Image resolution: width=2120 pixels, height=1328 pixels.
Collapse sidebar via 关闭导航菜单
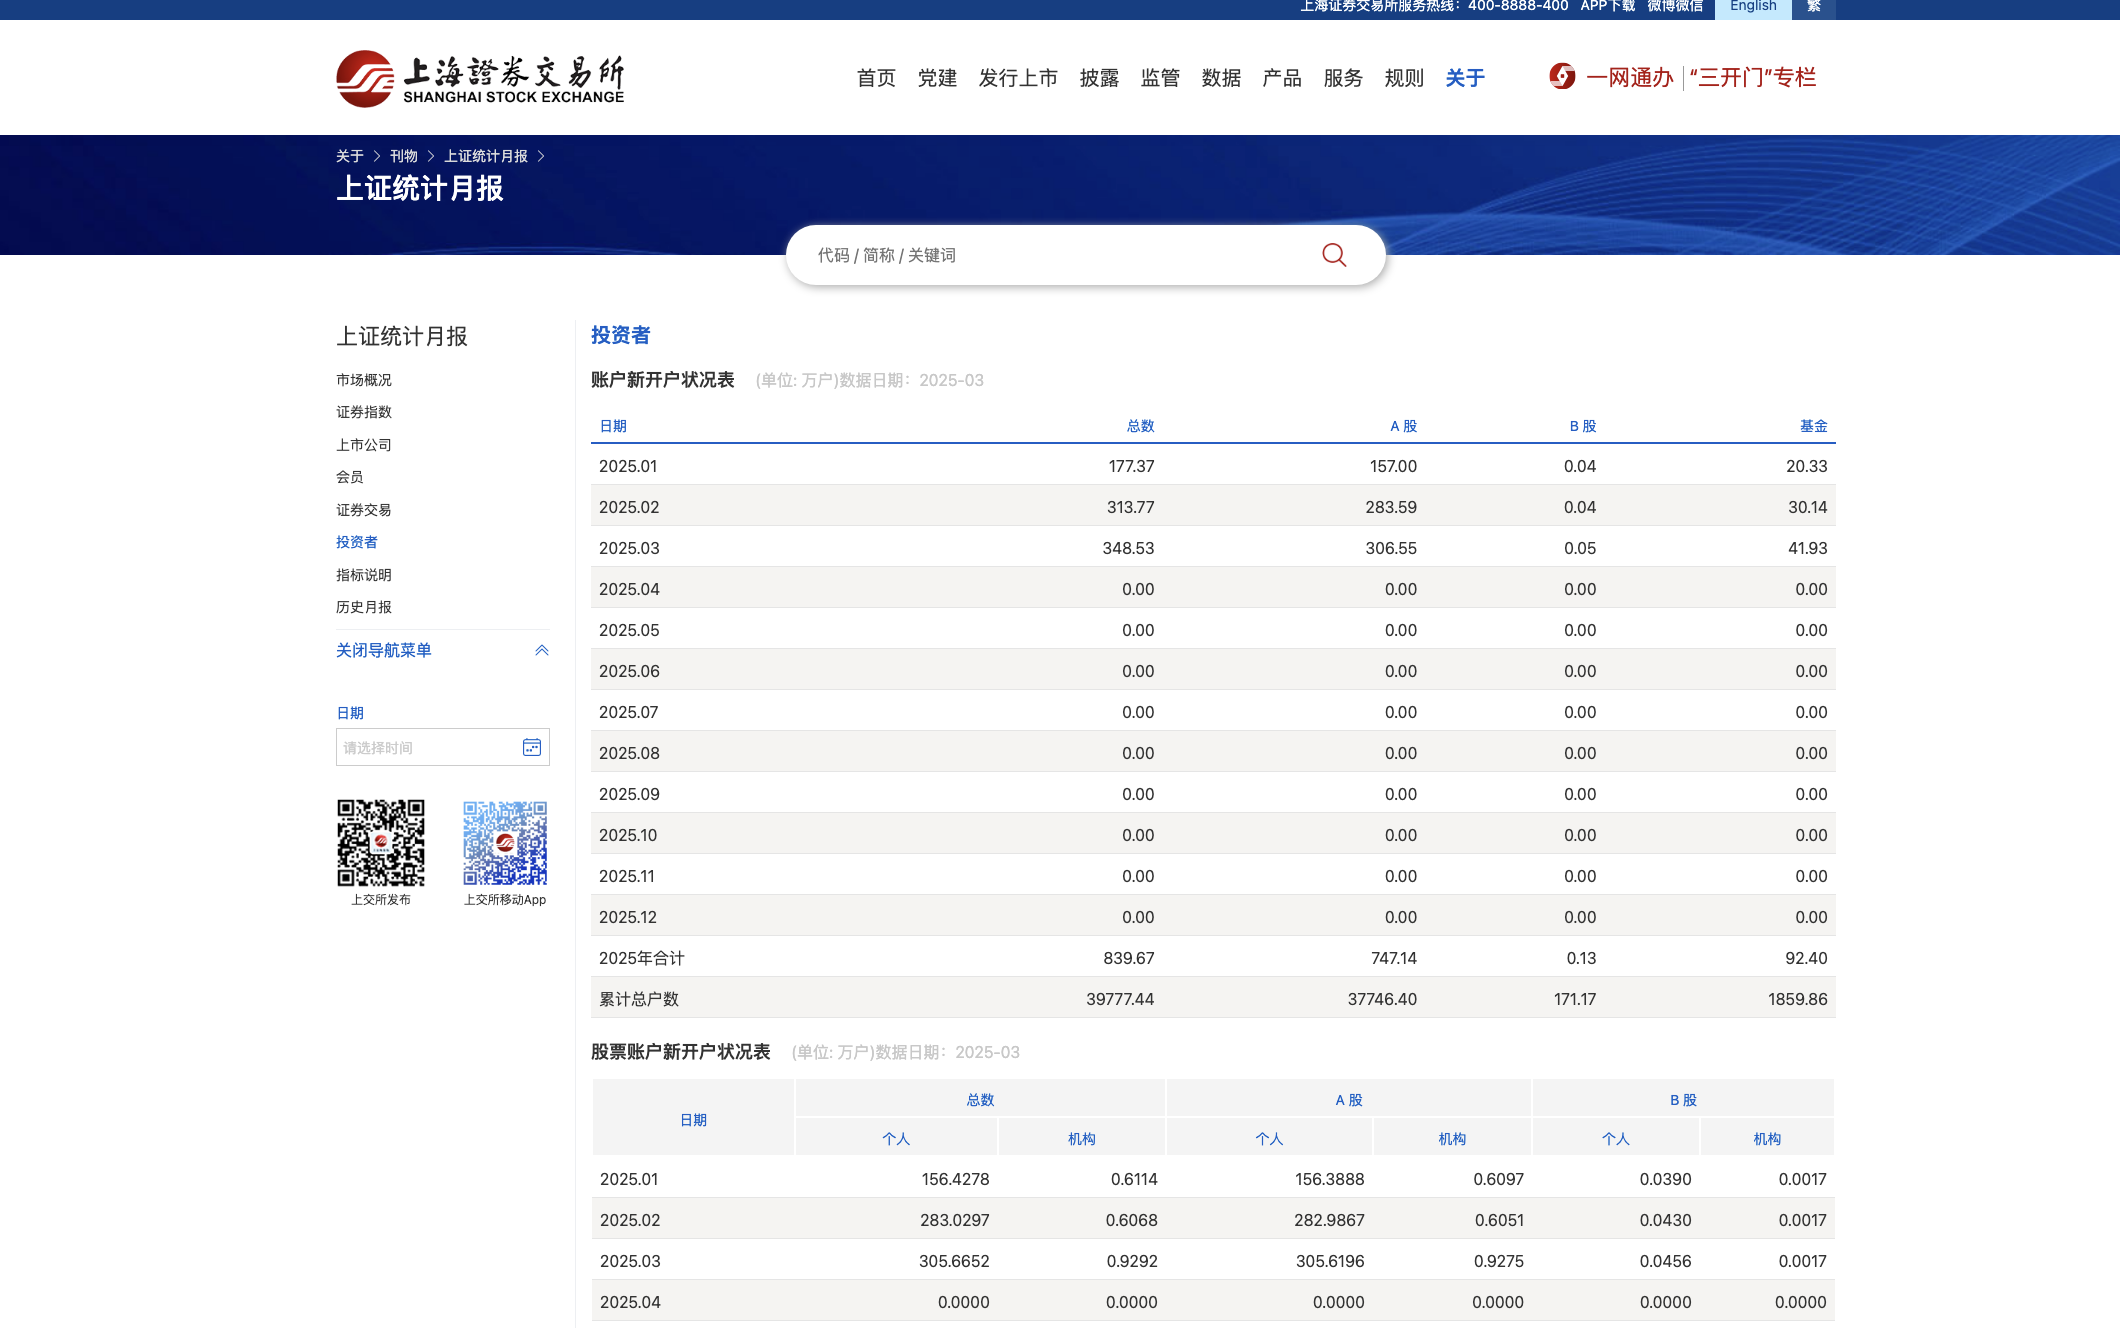click(x=384, y=650)
